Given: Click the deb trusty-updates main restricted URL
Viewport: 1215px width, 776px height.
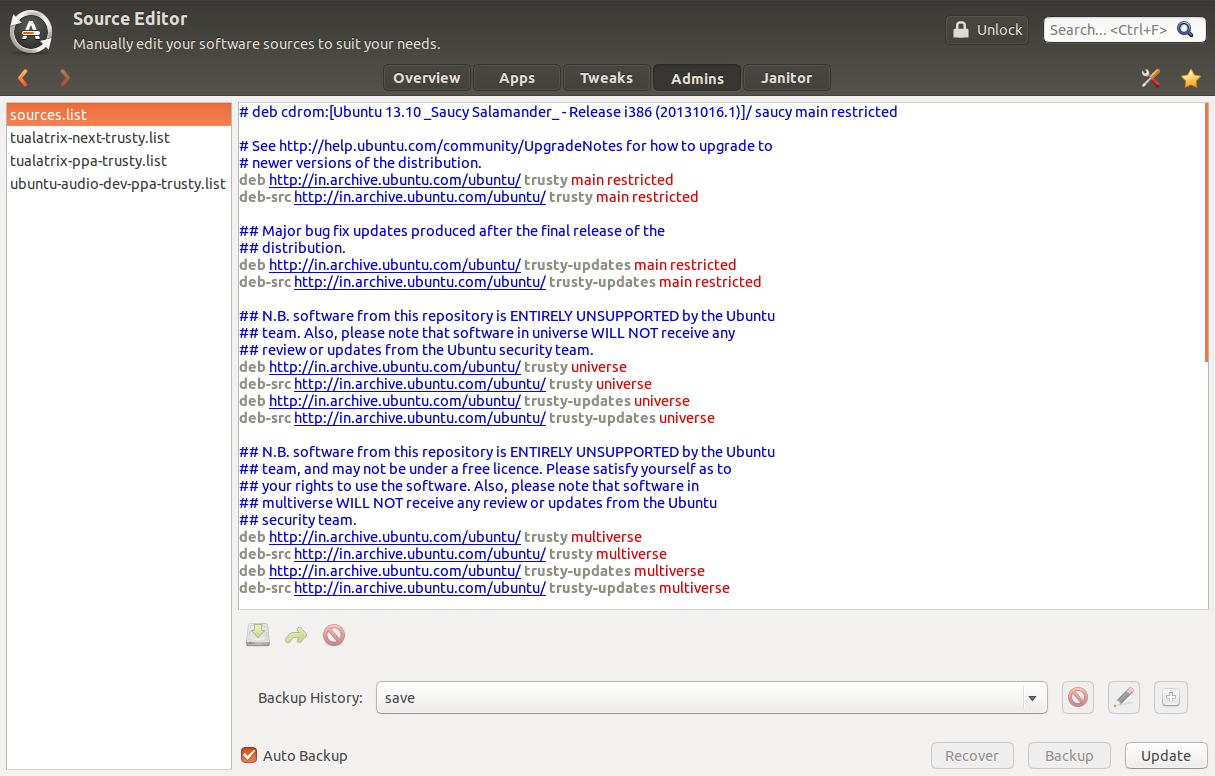Looking at the screenshot, I should click(x=395, y=265).
